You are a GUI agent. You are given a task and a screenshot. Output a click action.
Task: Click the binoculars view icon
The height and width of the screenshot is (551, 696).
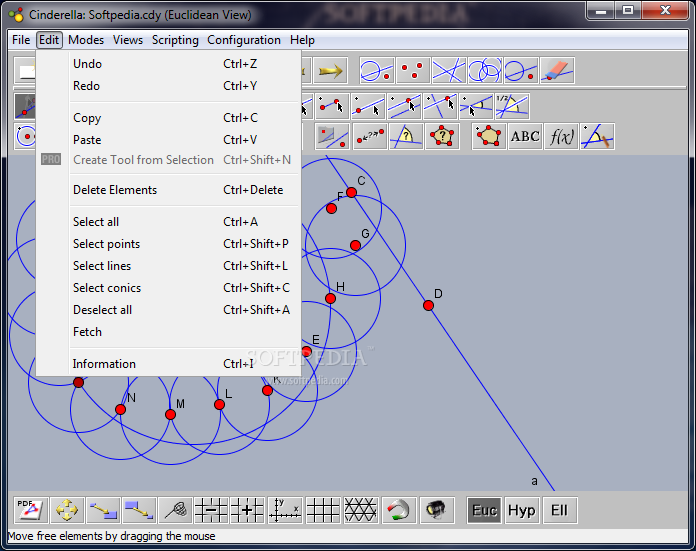[437, 510]
